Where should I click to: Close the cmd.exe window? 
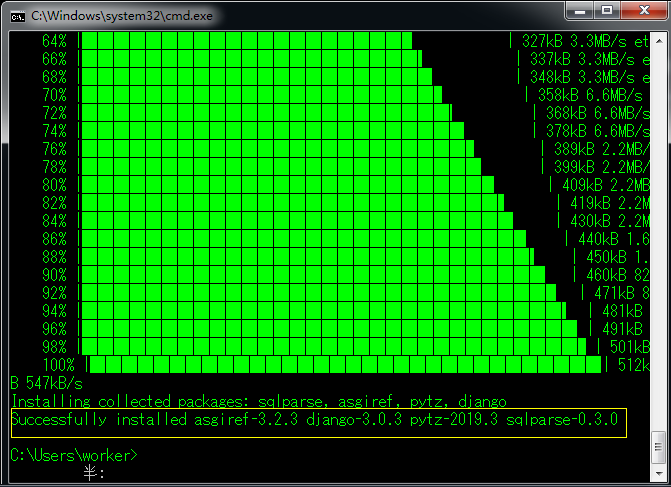(644, 10)
